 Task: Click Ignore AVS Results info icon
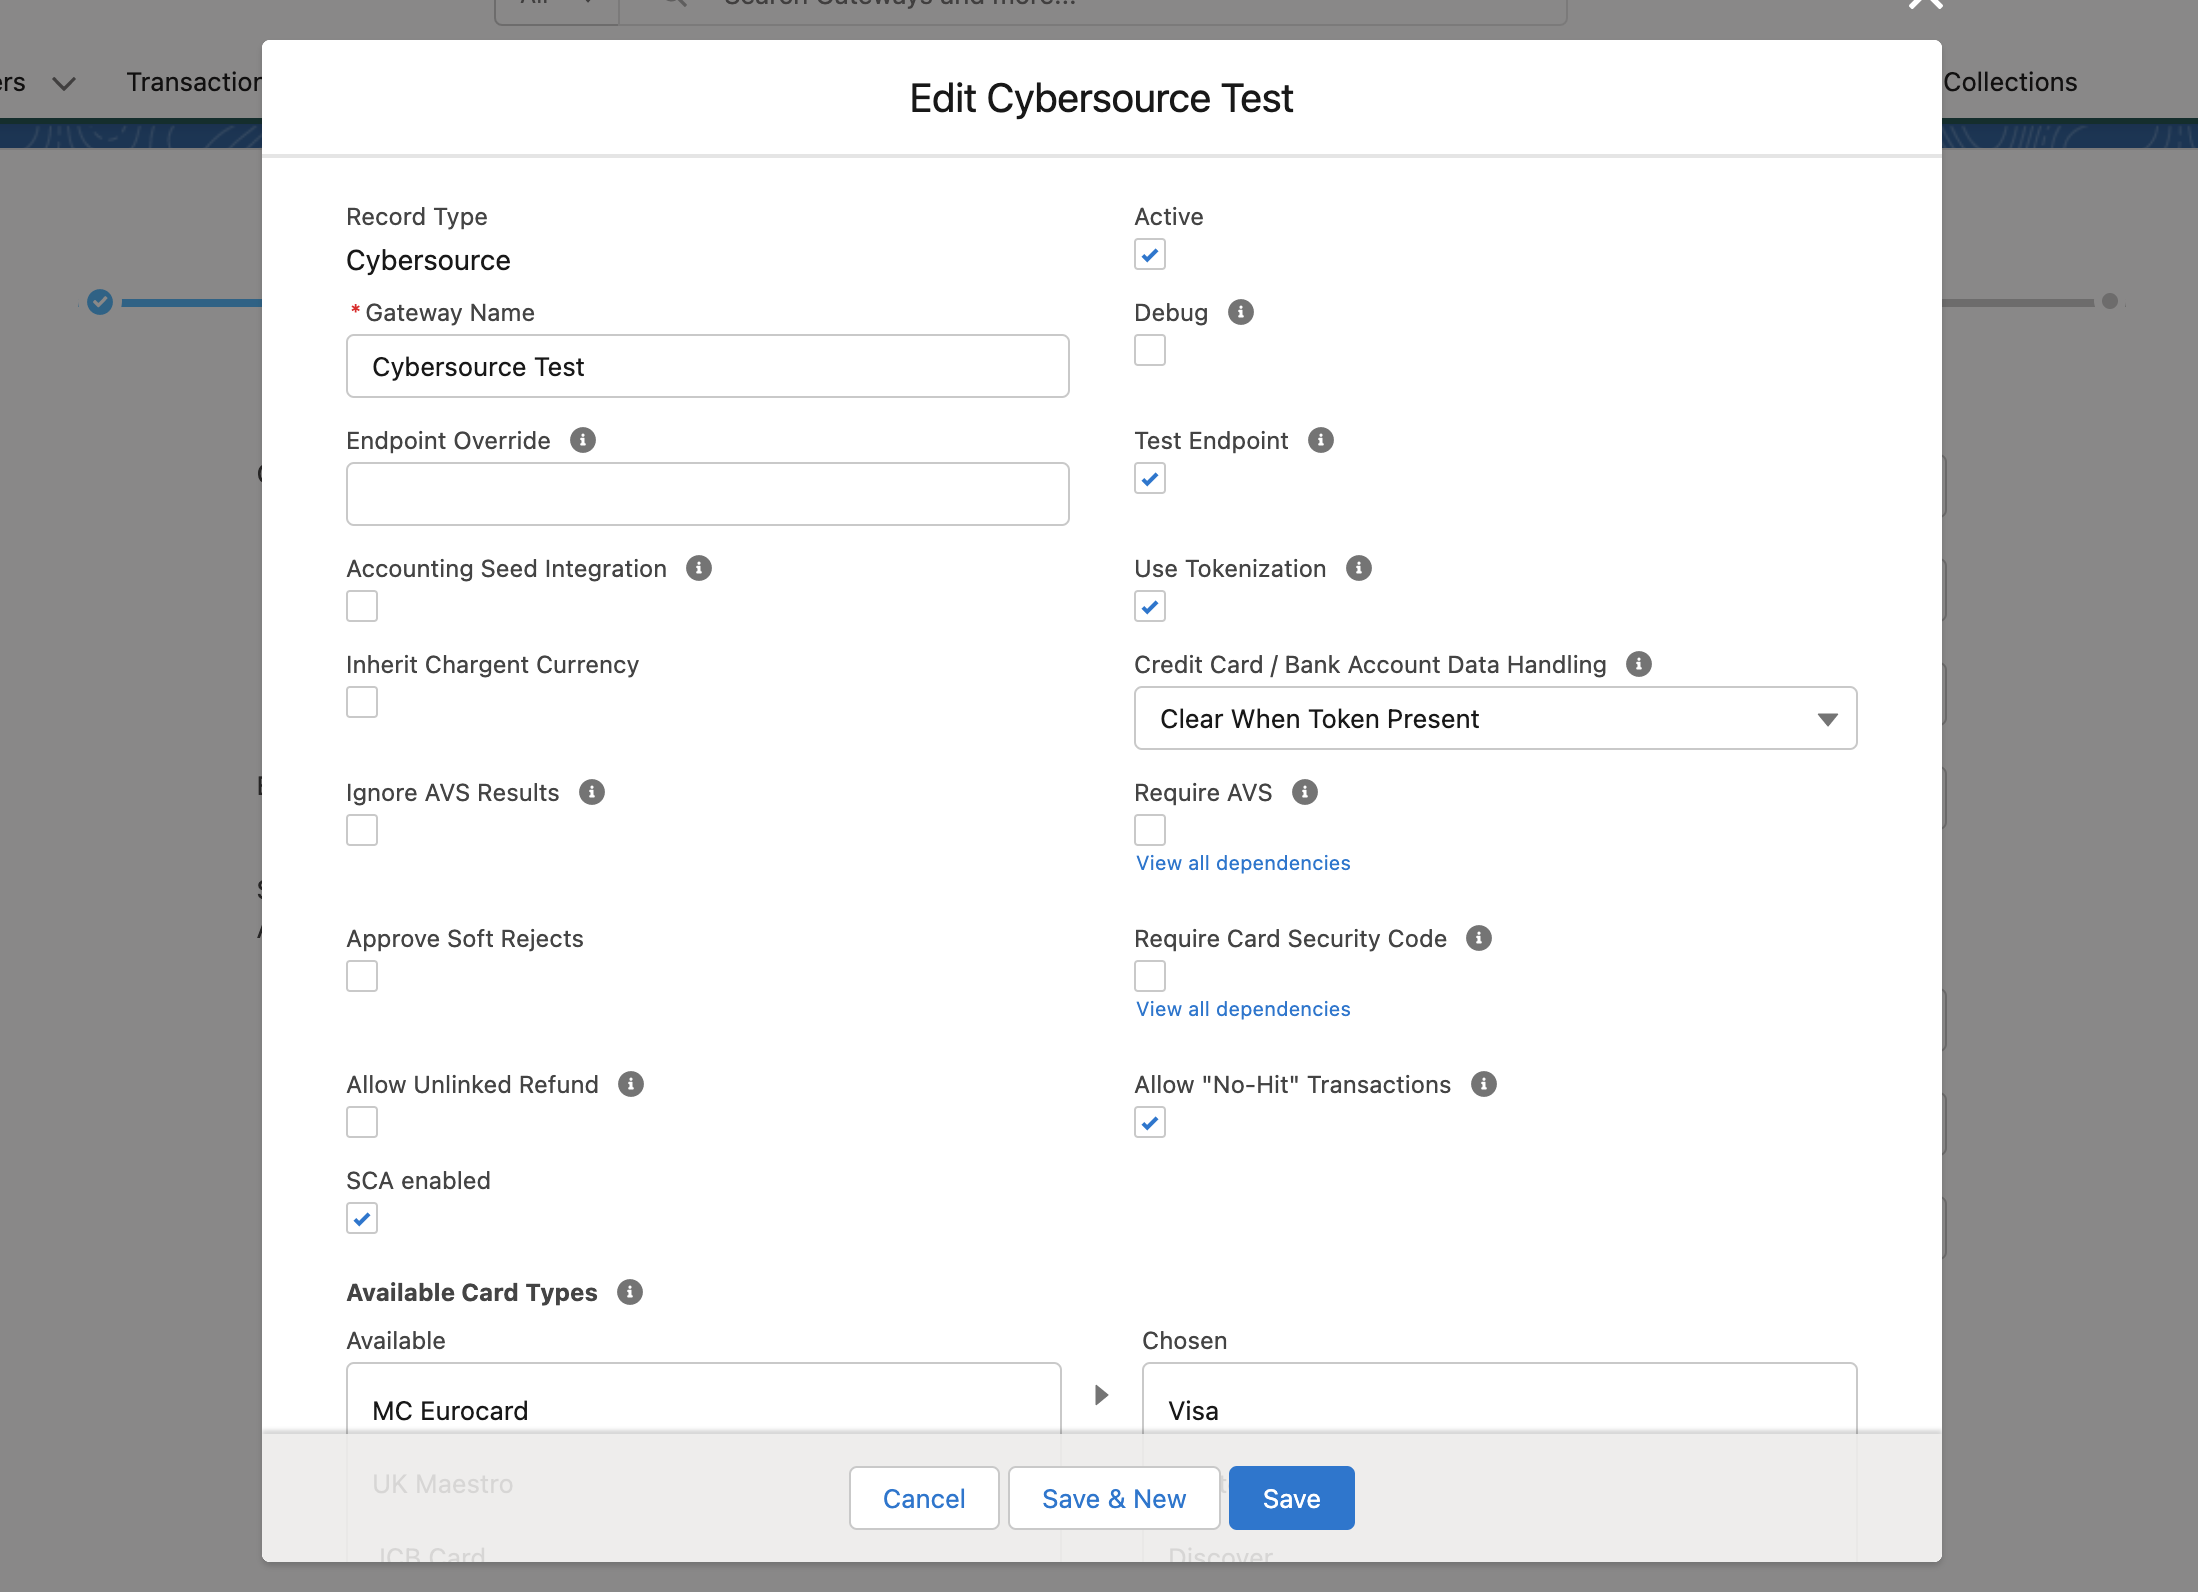(591, 792)
